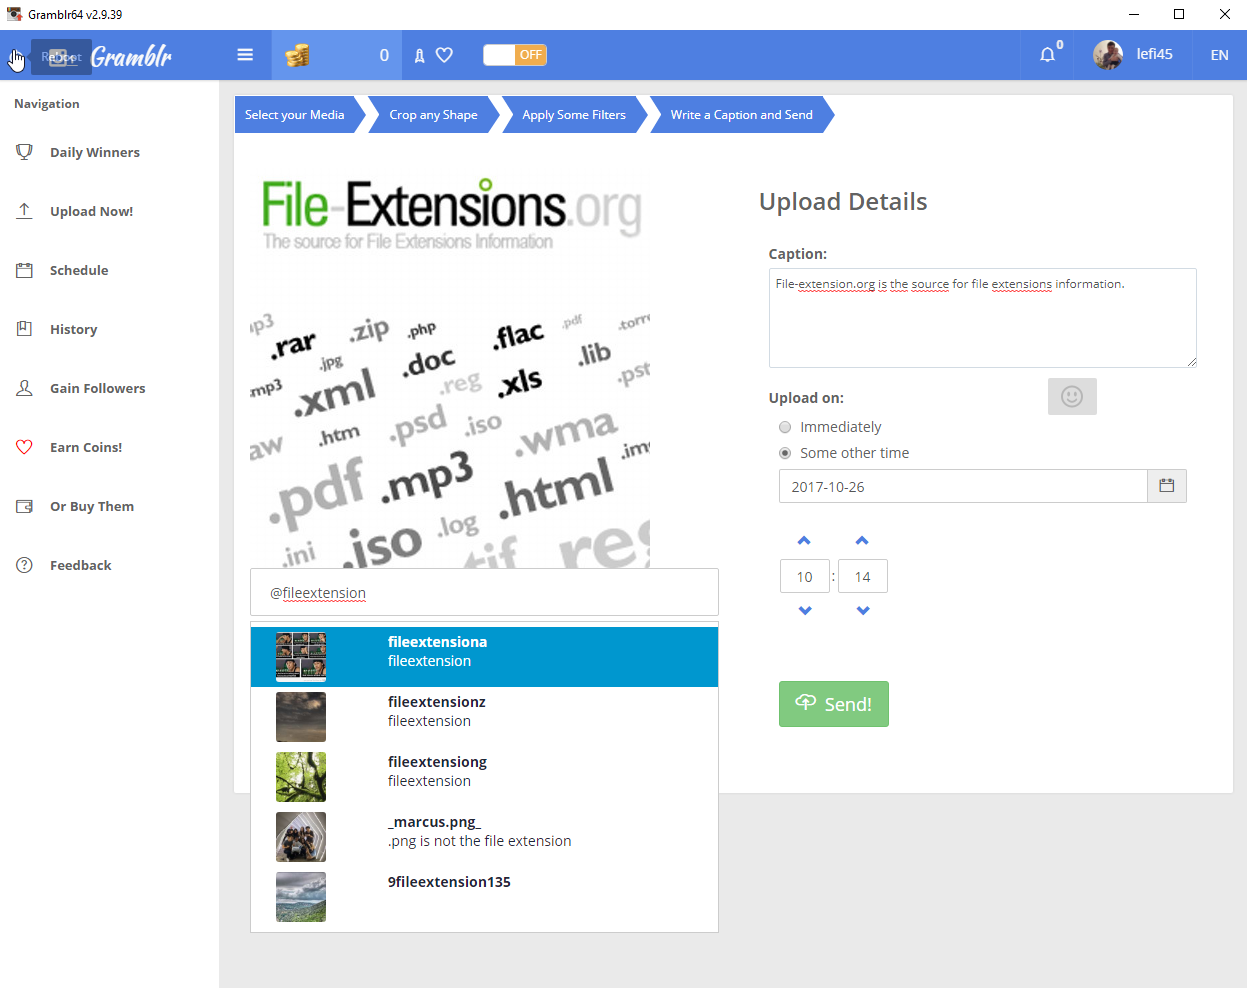Open the calendar icon next to the date
Viewport: 1247px width, 988px height.
click(x=1166, y=486)
